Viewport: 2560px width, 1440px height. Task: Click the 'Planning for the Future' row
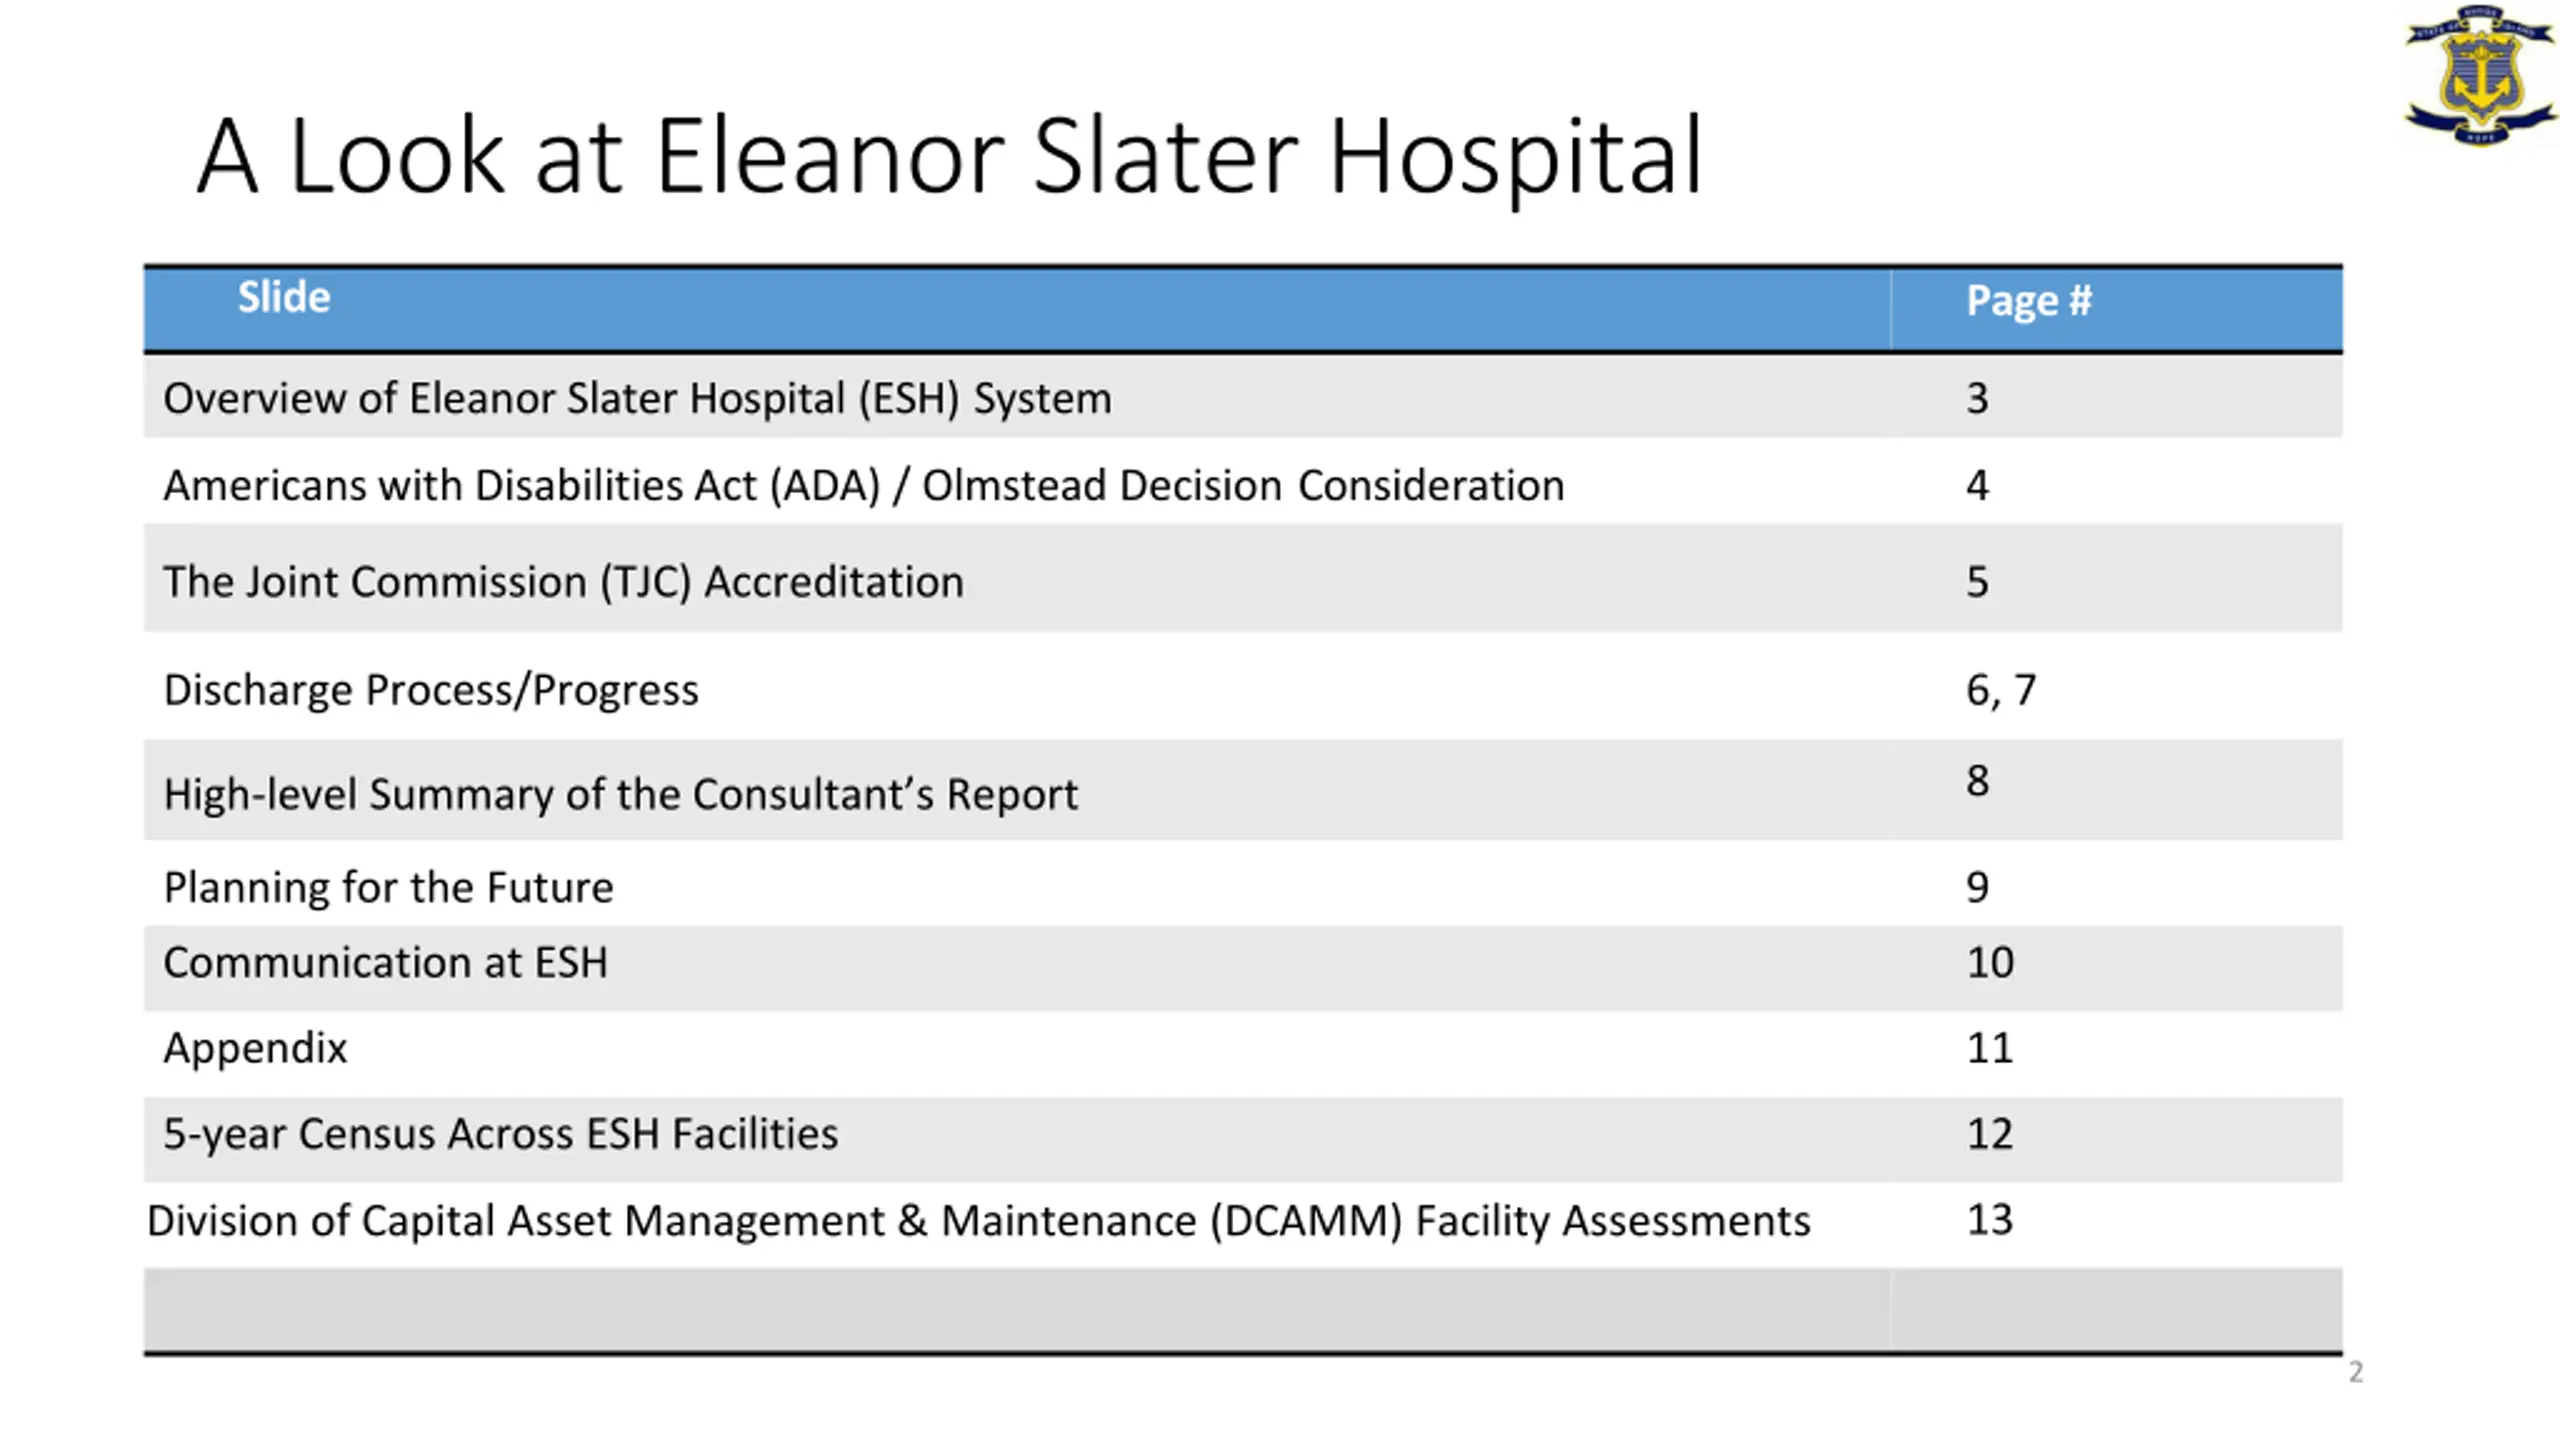(388, 887)
